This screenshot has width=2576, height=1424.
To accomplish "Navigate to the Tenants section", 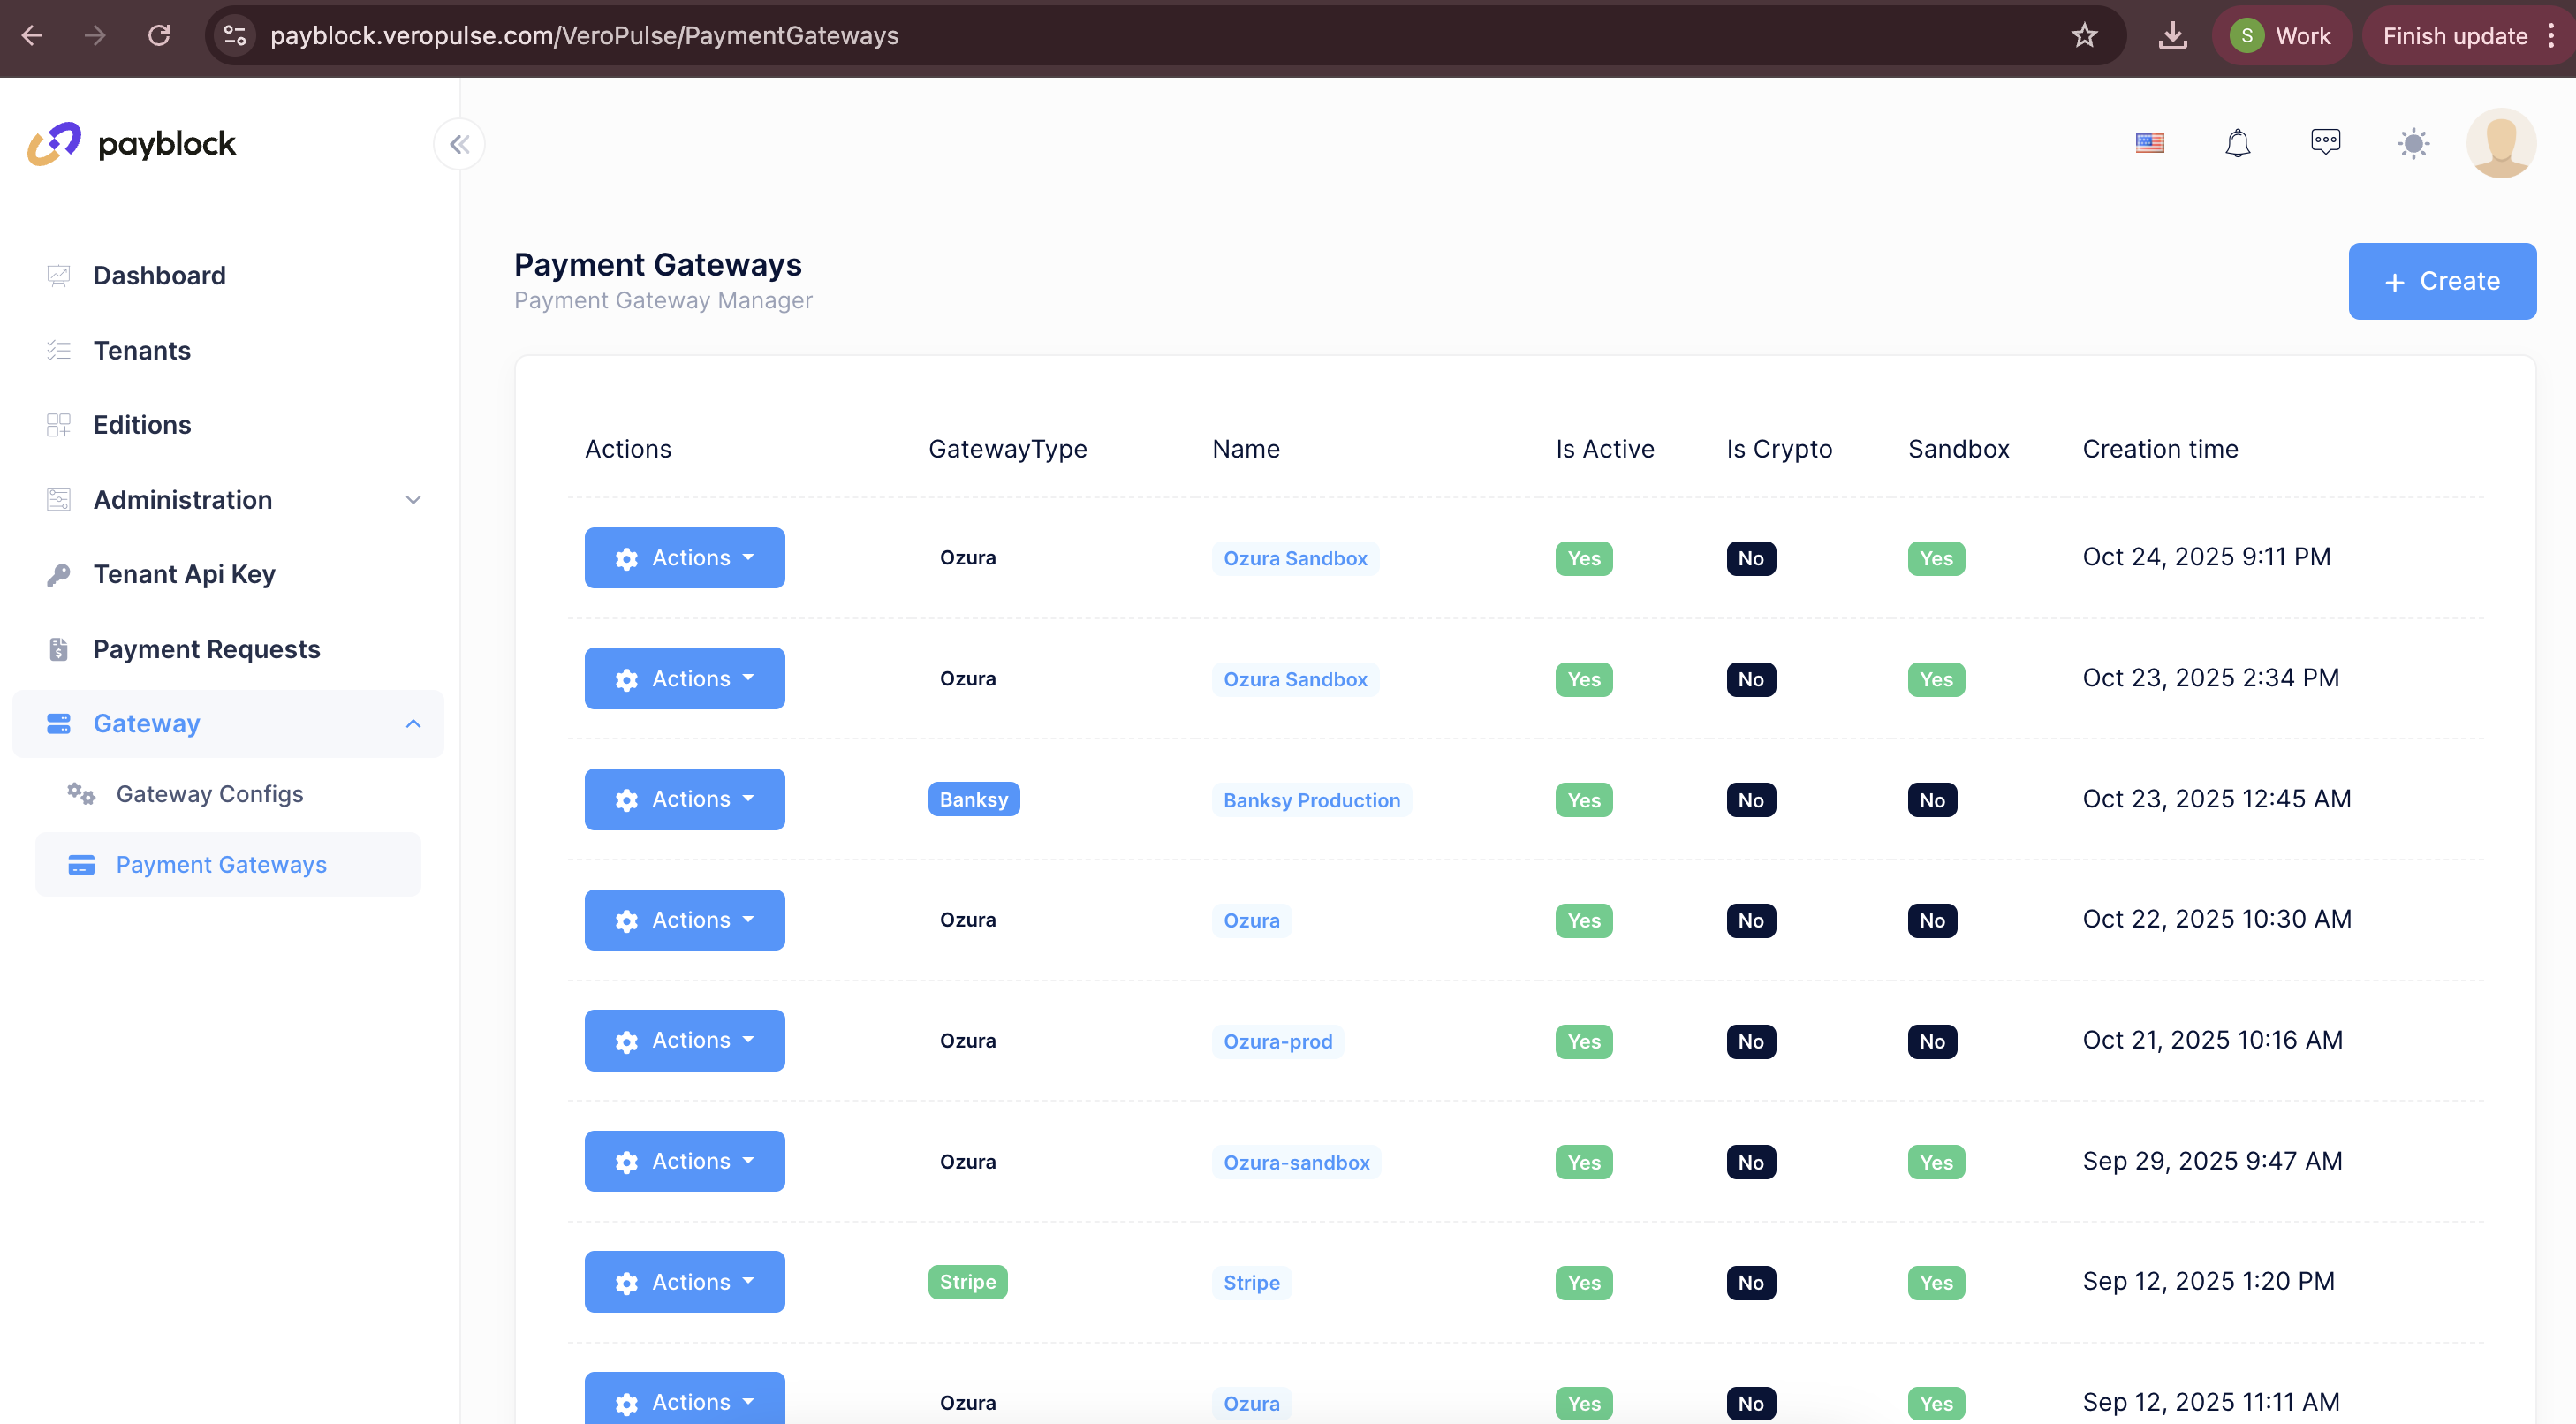I will (141, 350).
